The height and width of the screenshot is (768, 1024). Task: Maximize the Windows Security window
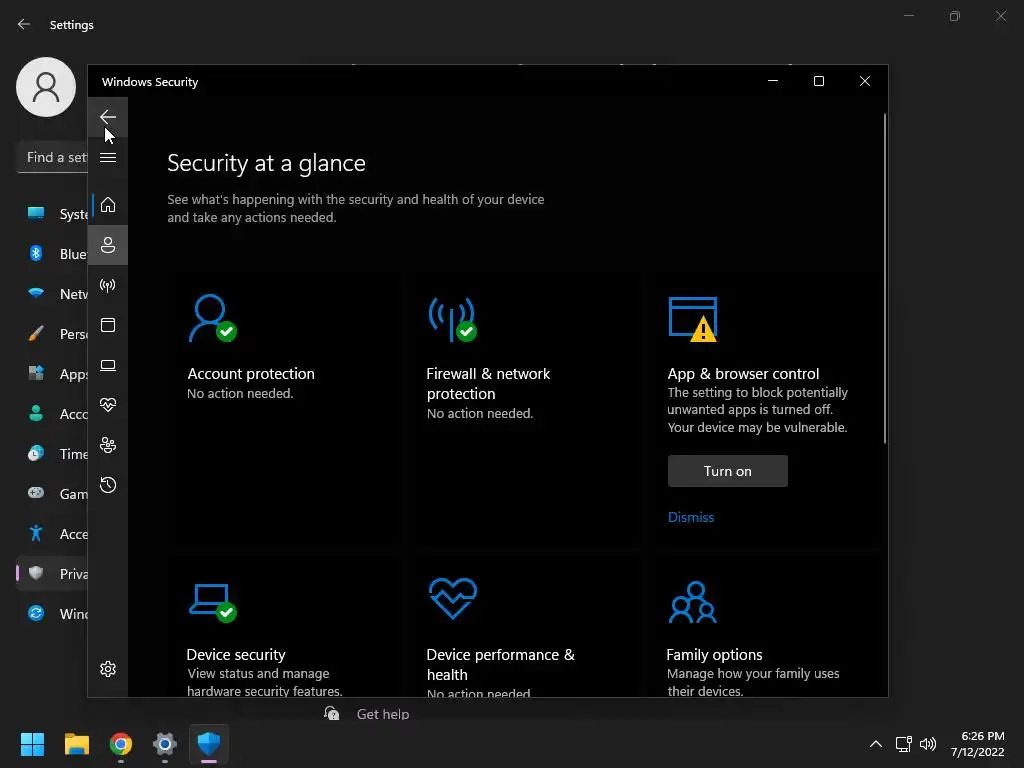[x=819, y=81]
